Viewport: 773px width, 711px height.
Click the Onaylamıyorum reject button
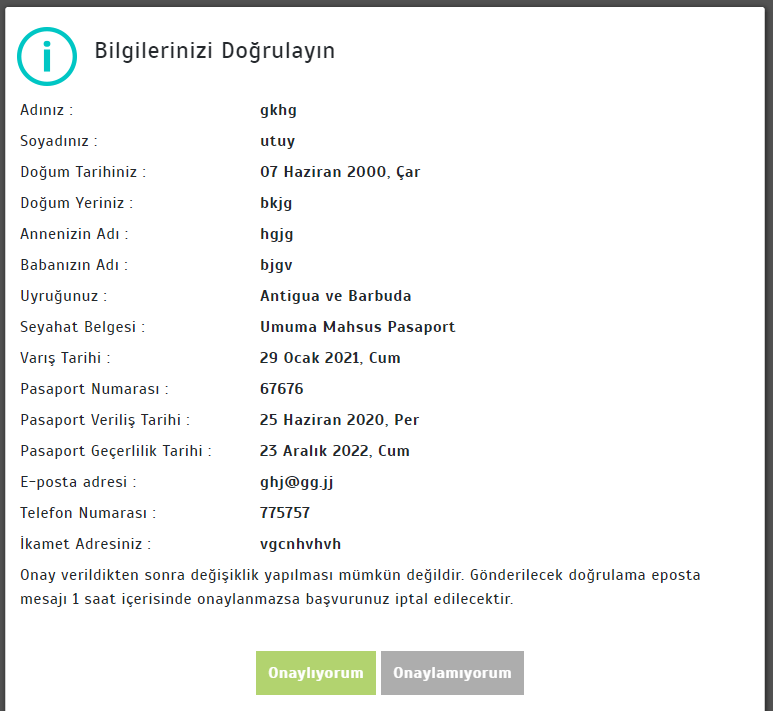[452, 673]
